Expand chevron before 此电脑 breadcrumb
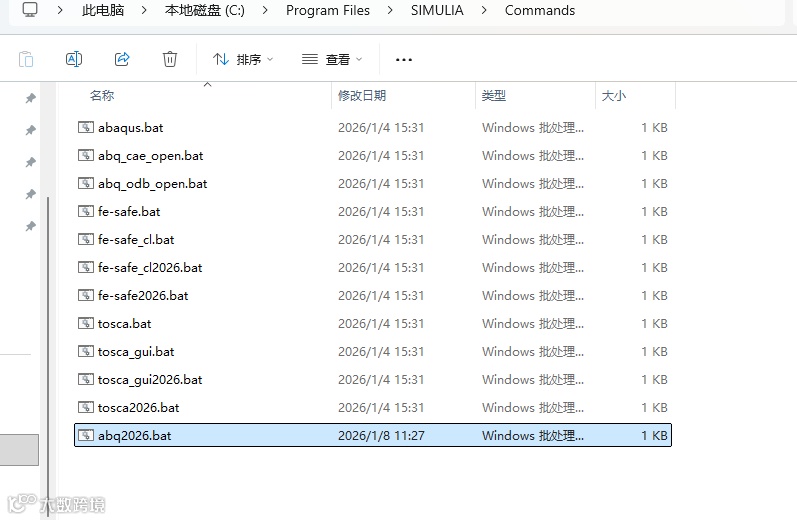 pyautogui.click(x=60, y=10)
